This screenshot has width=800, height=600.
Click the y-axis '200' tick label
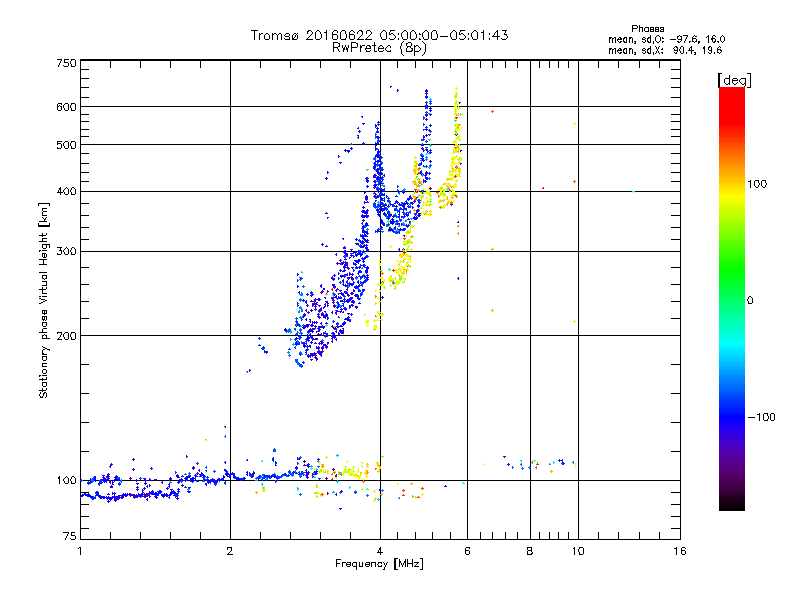(66, 336)
